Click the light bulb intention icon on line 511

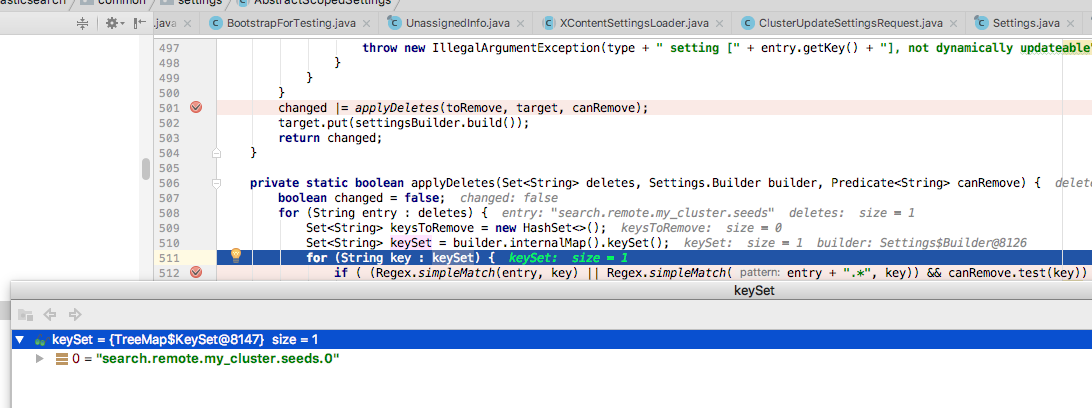click(235, 256)
